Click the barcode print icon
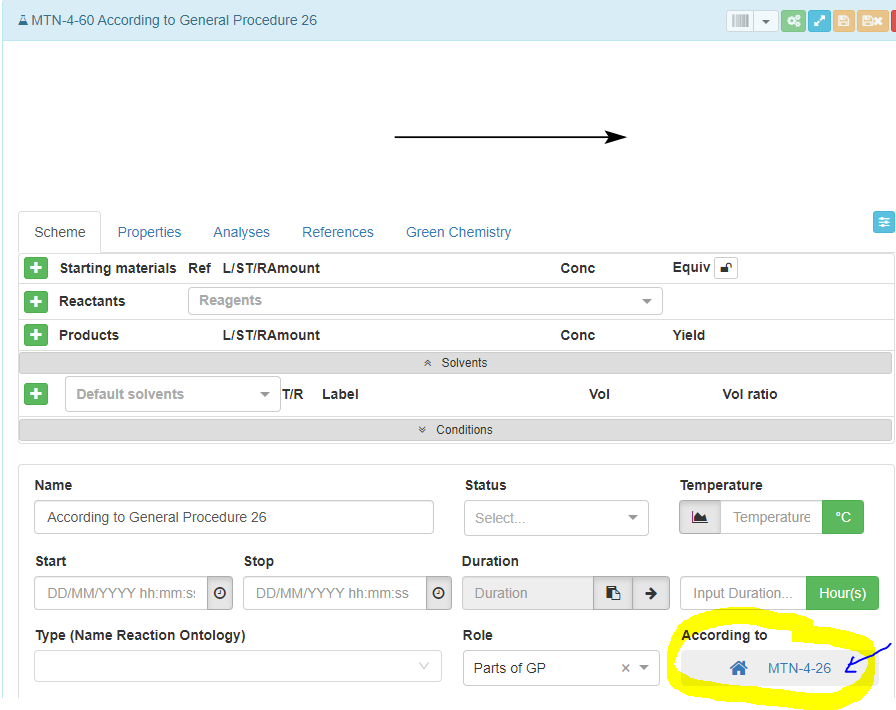Screen dimensions: 896x710 pyautogui.click(x=740, y=21)
